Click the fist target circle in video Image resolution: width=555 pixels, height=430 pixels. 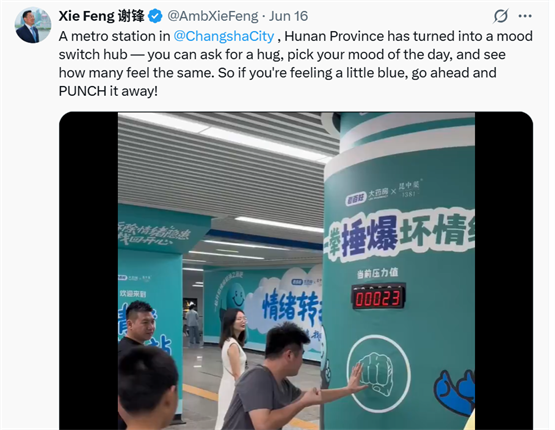(378, 374)
